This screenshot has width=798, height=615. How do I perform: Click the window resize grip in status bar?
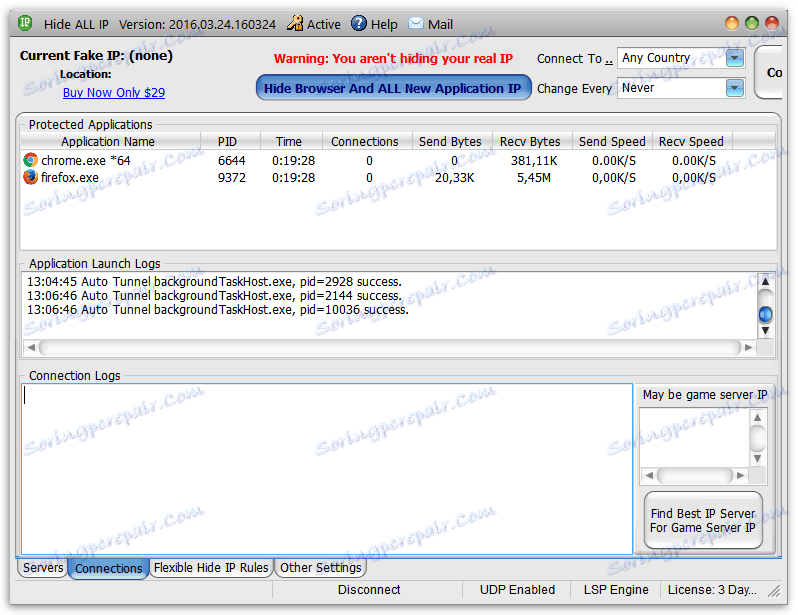point(774,591)
